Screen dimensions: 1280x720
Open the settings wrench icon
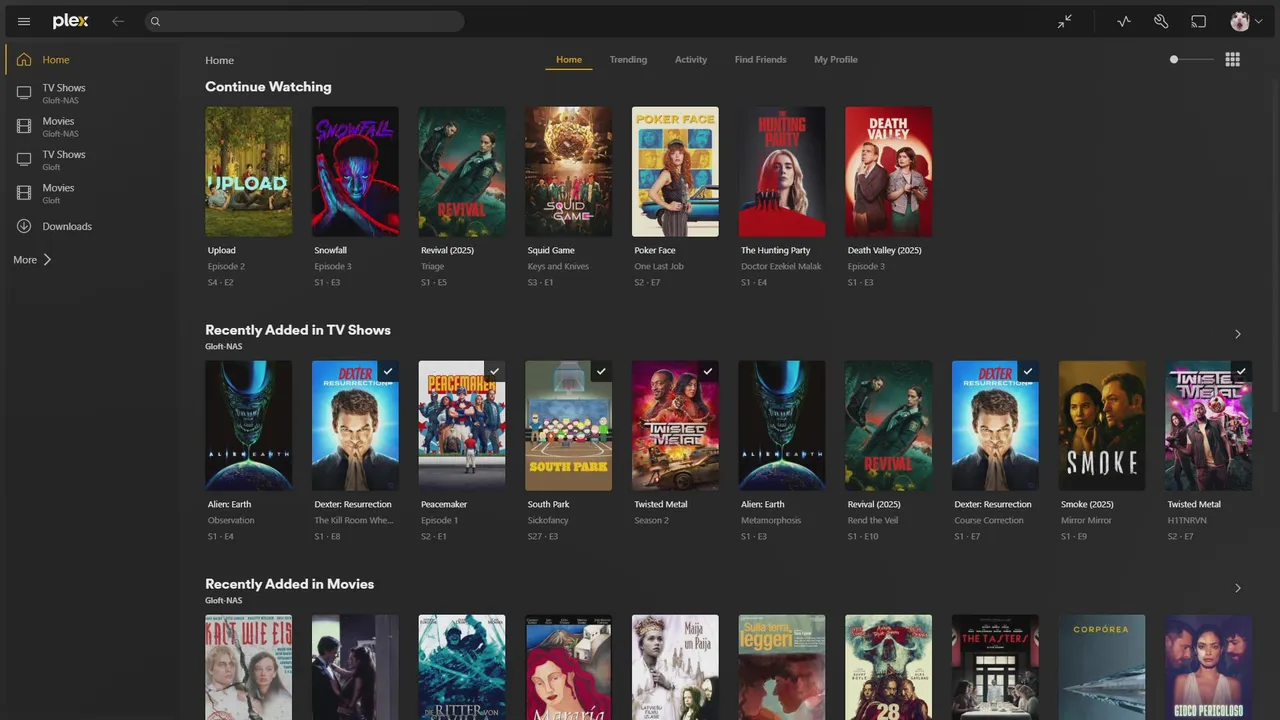[x=1161, y=21]
